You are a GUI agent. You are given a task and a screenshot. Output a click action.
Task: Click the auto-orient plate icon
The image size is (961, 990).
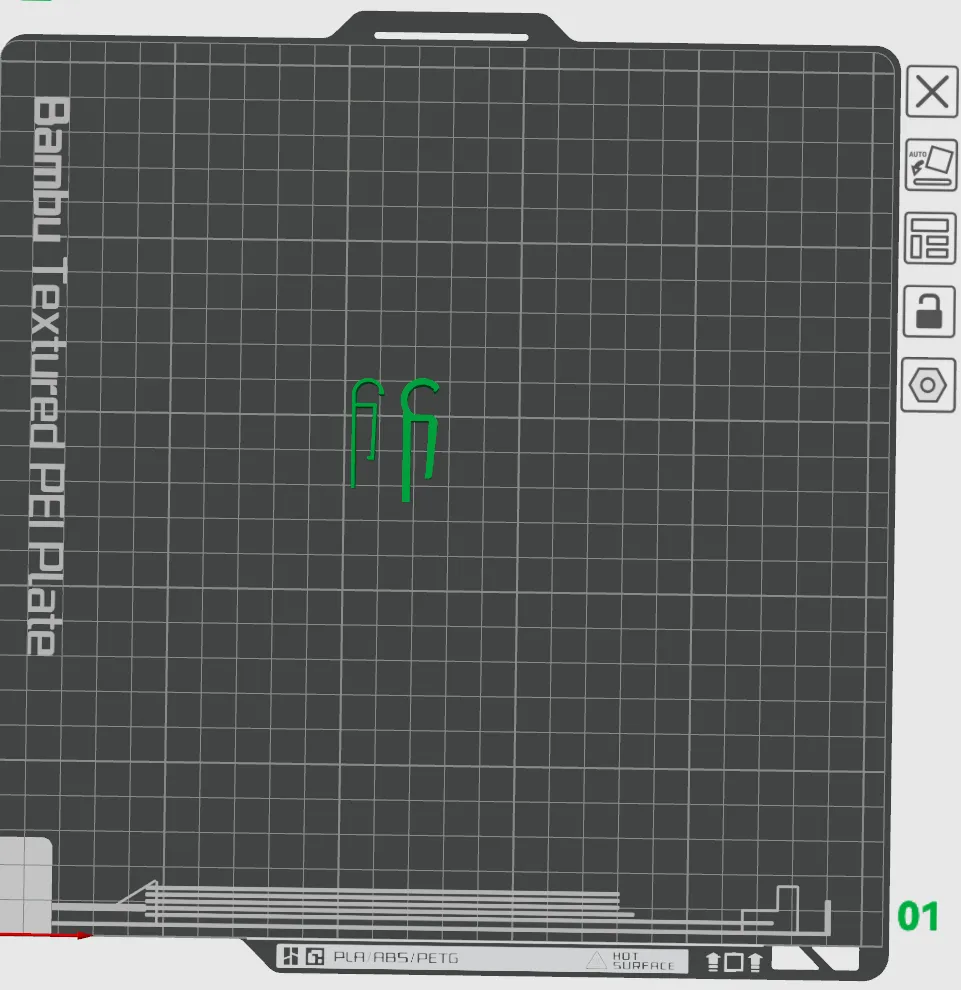pyautogui.click(x=931, y=165)
